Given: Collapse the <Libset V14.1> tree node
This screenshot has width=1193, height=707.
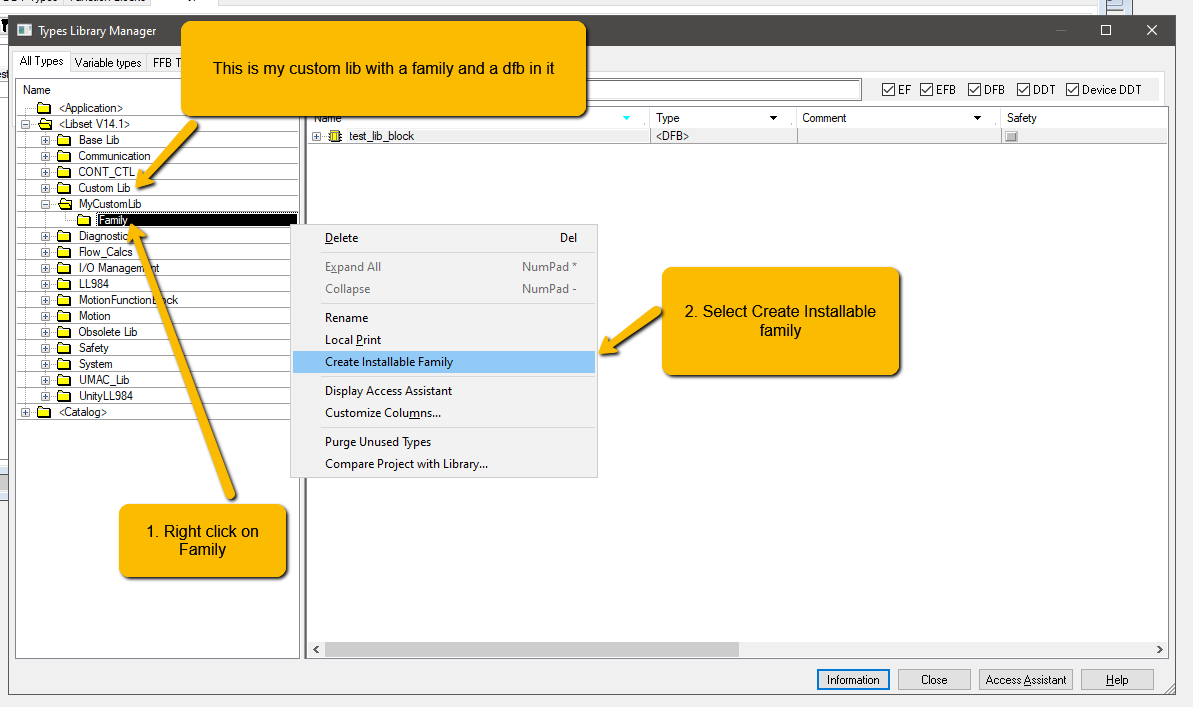Looking at the screenshot, I should pyautogui.click(x=25, y=124).
